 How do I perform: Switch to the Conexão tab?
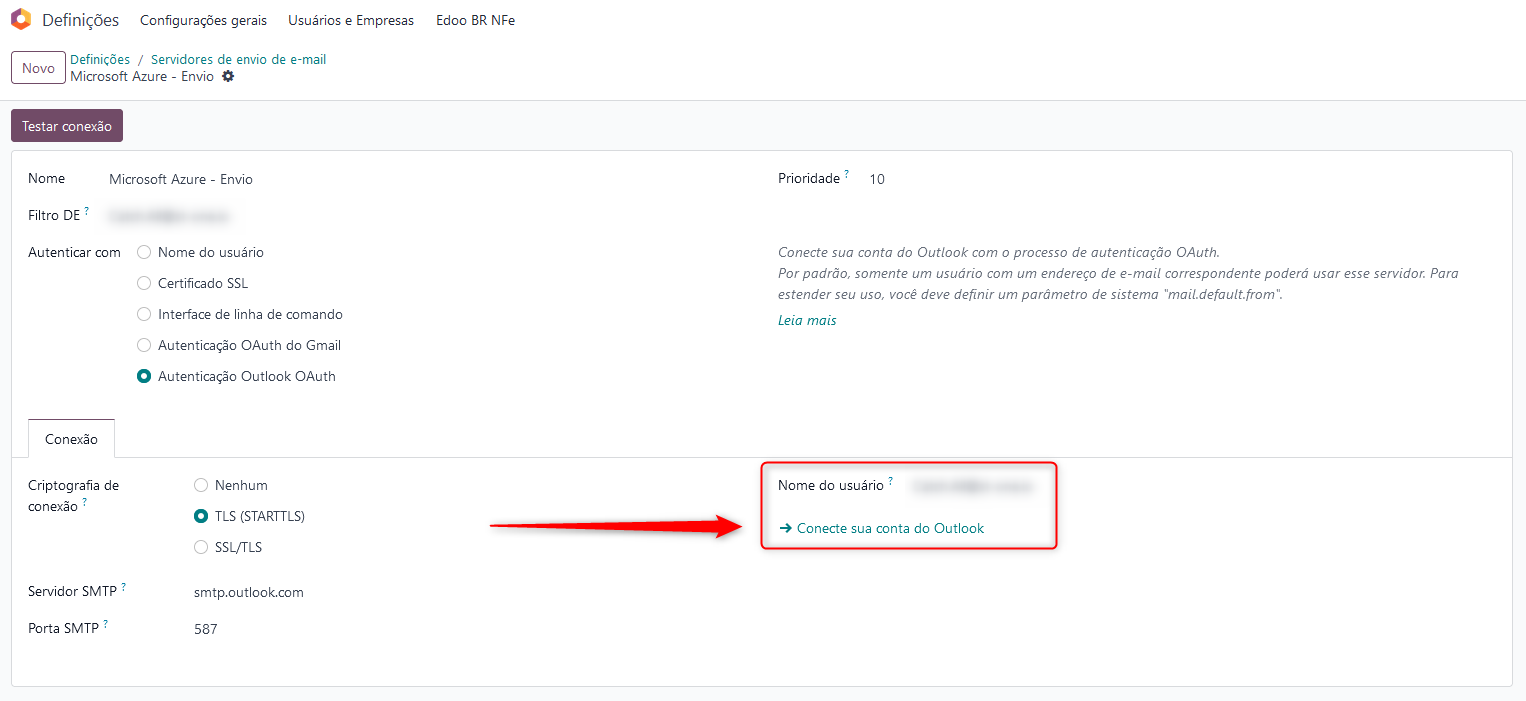[x=72, y=439]
